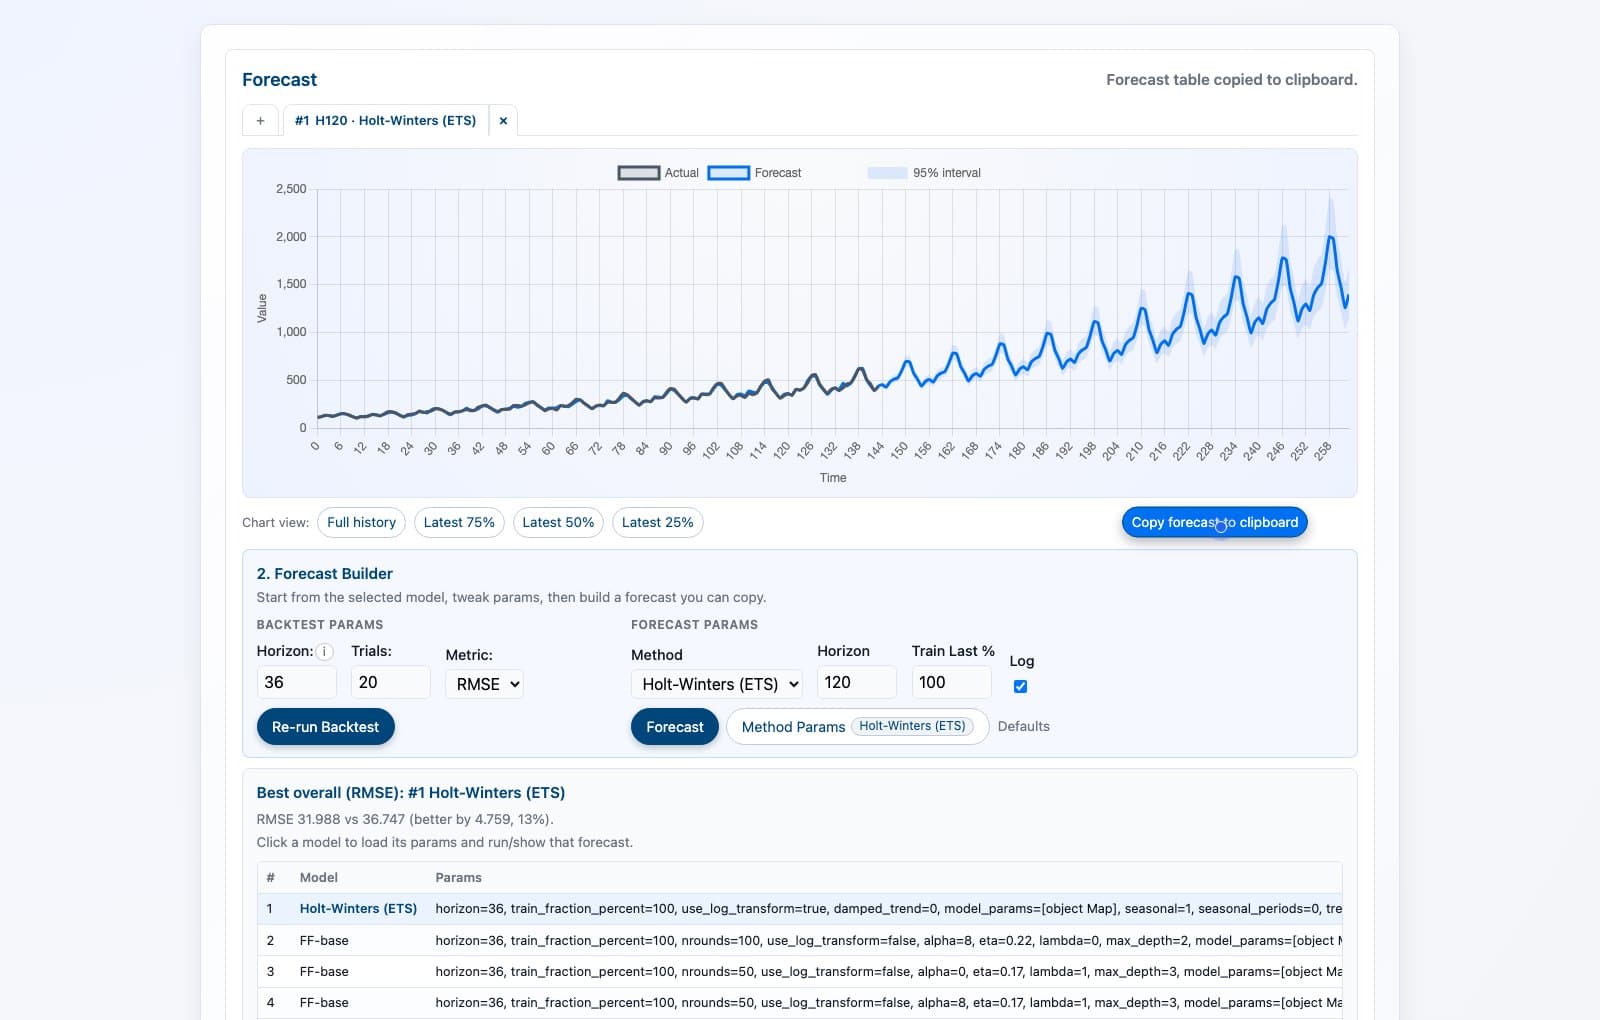Screen dimensions: 1600x1020
Task: Switch to the #1 H120 Holt-Winters tab
Action: click(385, 121)
